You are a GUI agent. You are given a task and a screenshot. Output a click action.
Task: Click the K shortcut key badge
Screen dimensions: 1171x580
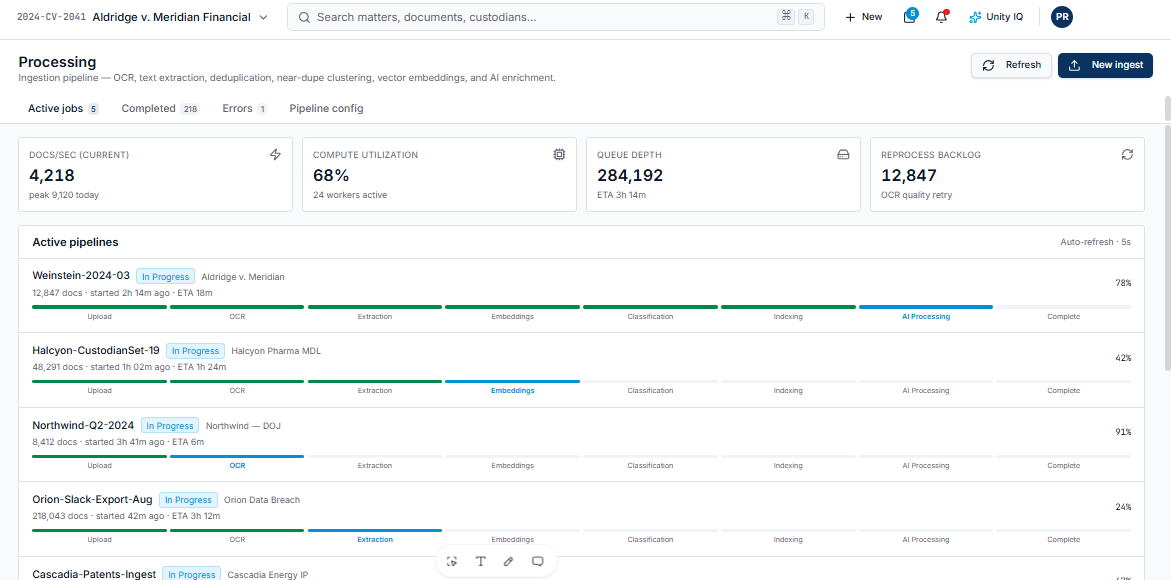tap(806, 16)
